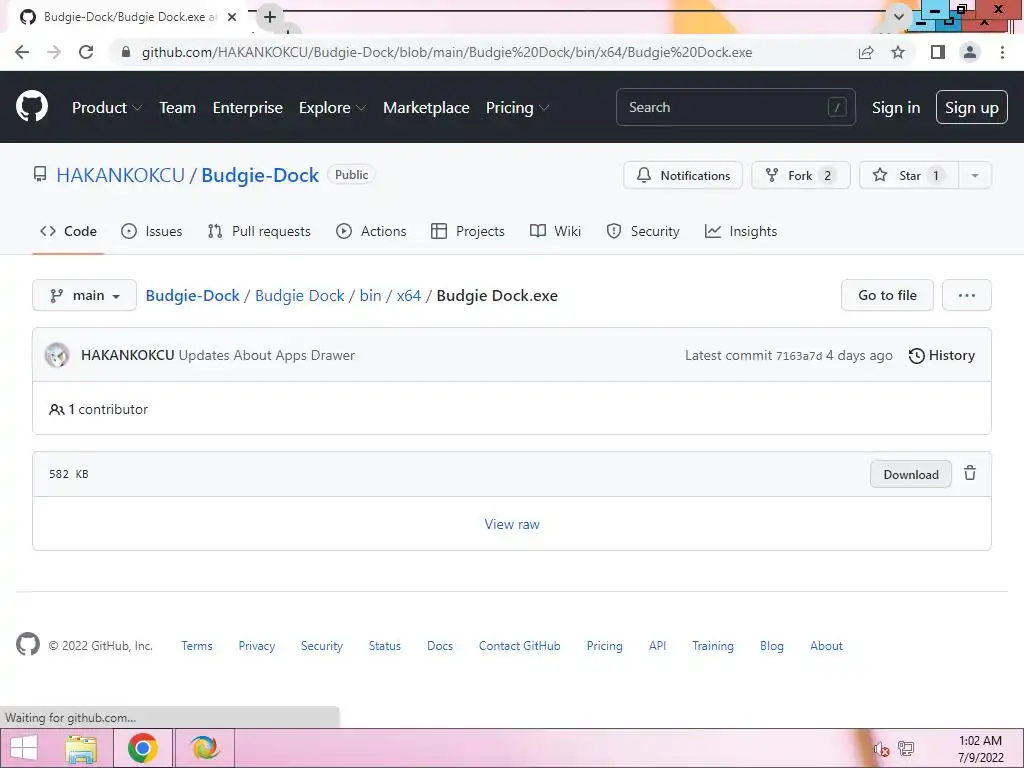Click the share page icon in address bar
The image size is (1024, 768).
point(866,52)
